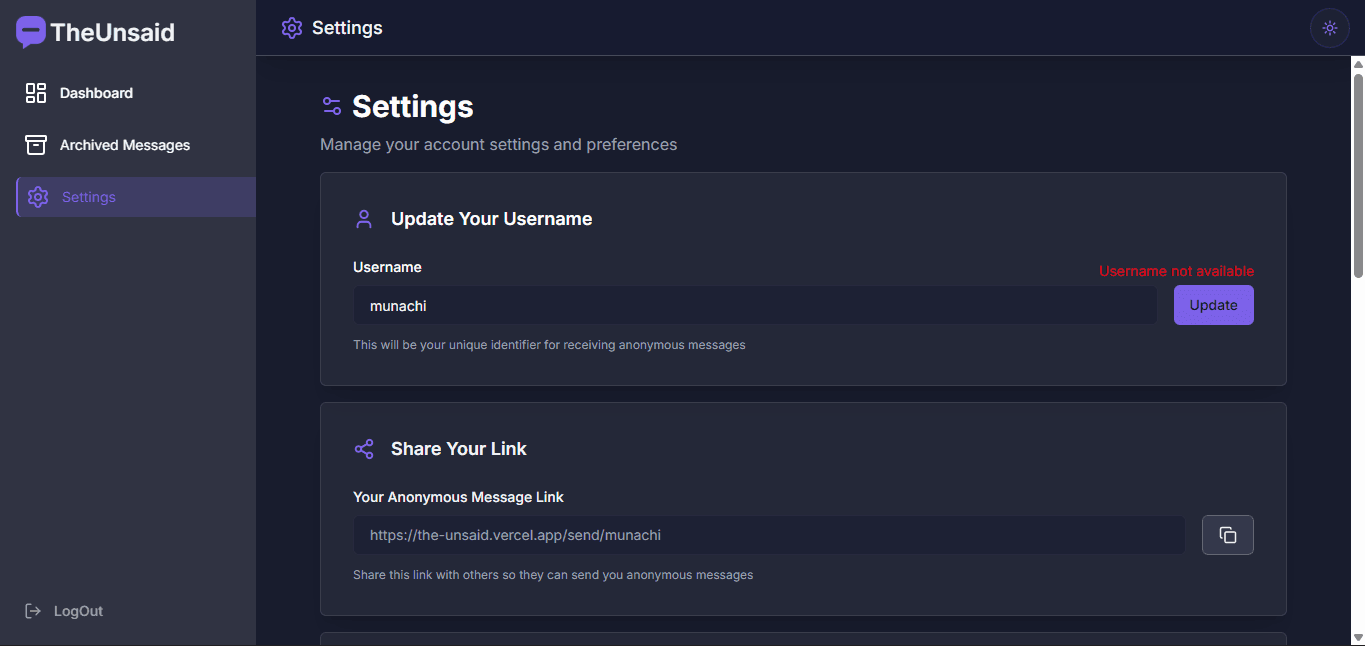Image resolution: width=1365 pixels, height=646 pixels.
Task: Click 'Manage your account settings and preferences' text
Action: pos(498,145)
